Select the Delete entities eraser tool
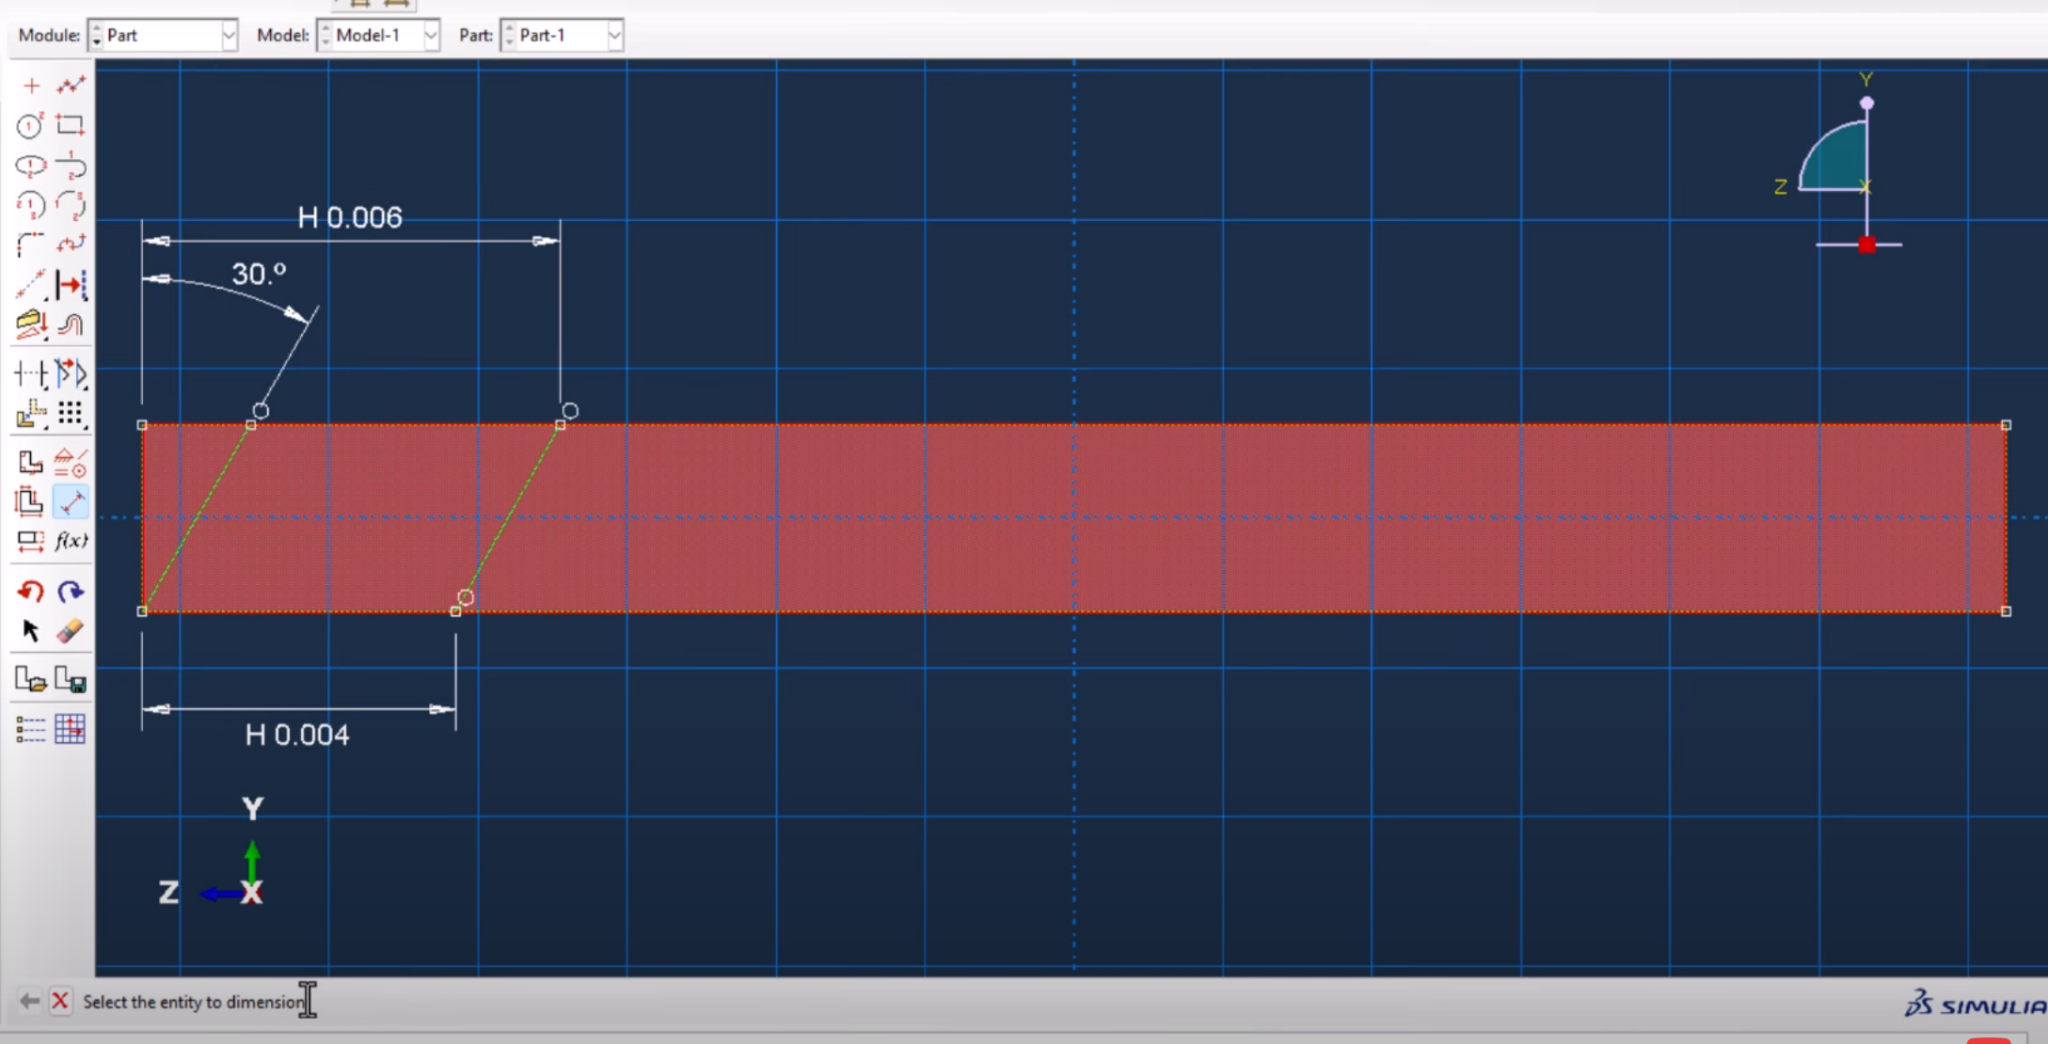Screen dimensions: 2048x1044 tap(71, 629)
